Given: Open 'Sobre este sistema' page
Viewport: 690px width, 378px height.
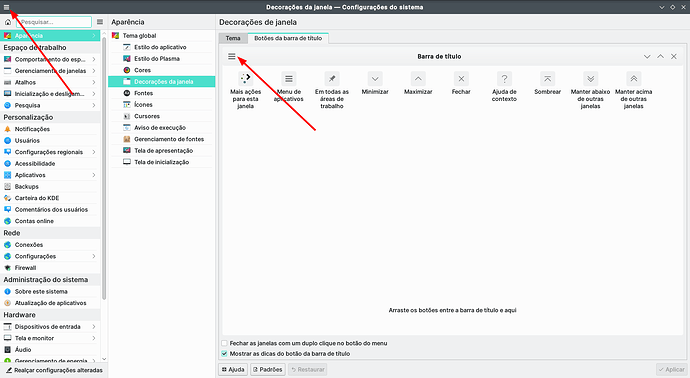Looking at the screenshot, I should pyautogui.click(x=50, y=291).
